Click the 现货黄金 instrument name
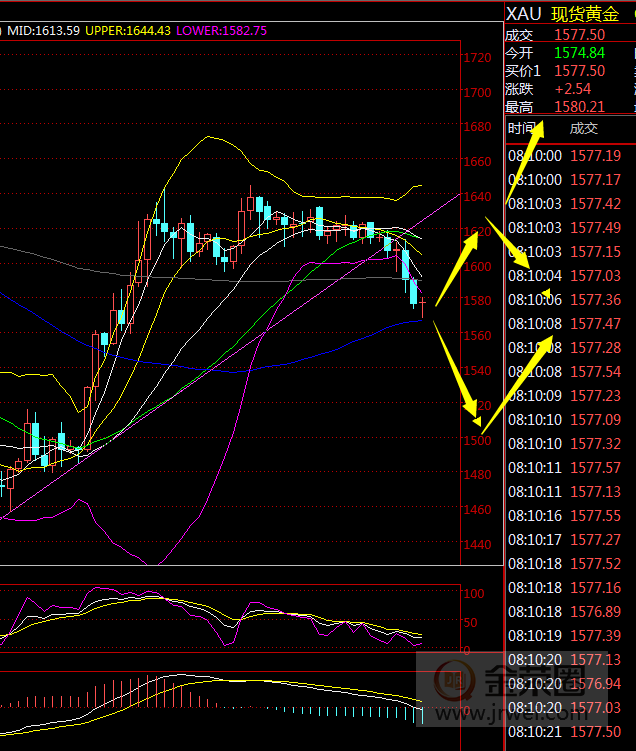Viewport: 636px width, 751px height. [x=585, y=13]
